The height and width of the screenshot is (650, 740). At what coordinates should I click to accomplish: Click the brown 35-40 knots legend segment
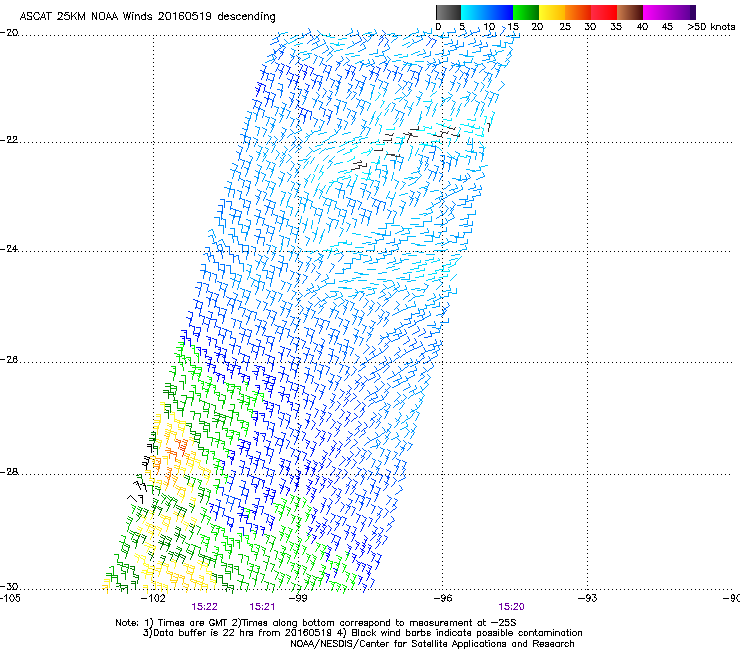tap(630, 12)
